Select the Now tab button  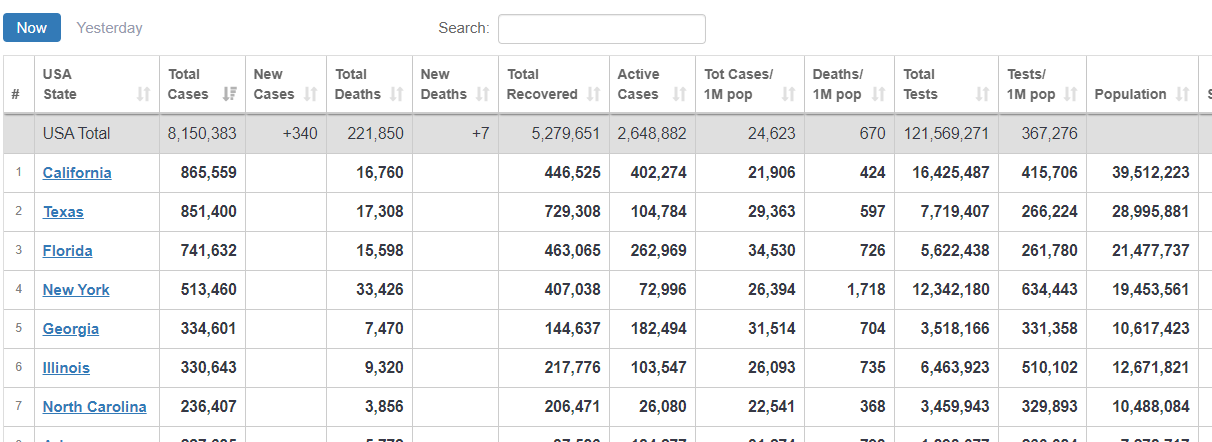pos(32,28)
